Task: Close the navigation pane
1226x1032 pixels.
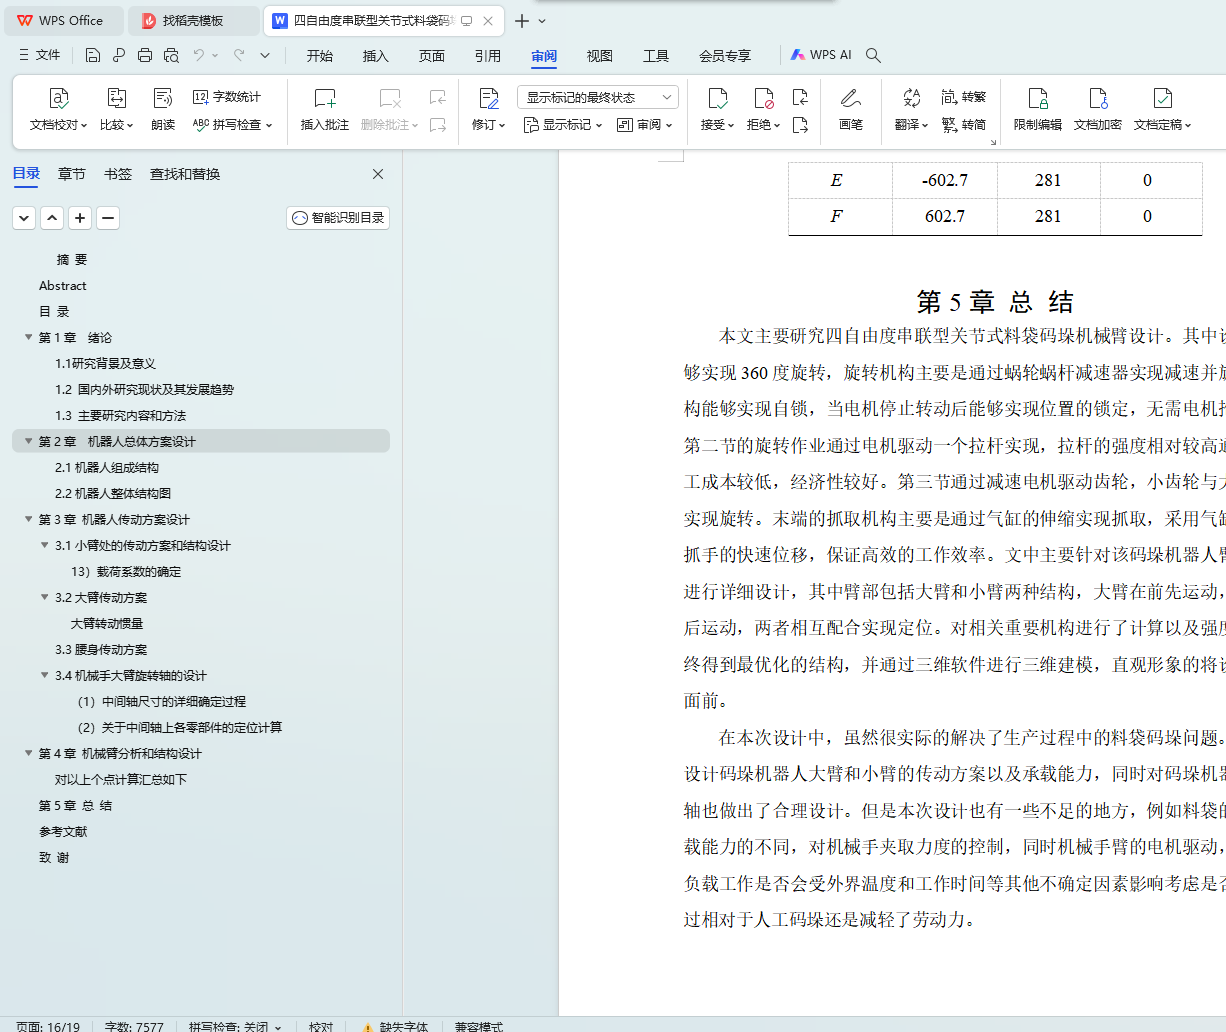Action: coord(378,174)
